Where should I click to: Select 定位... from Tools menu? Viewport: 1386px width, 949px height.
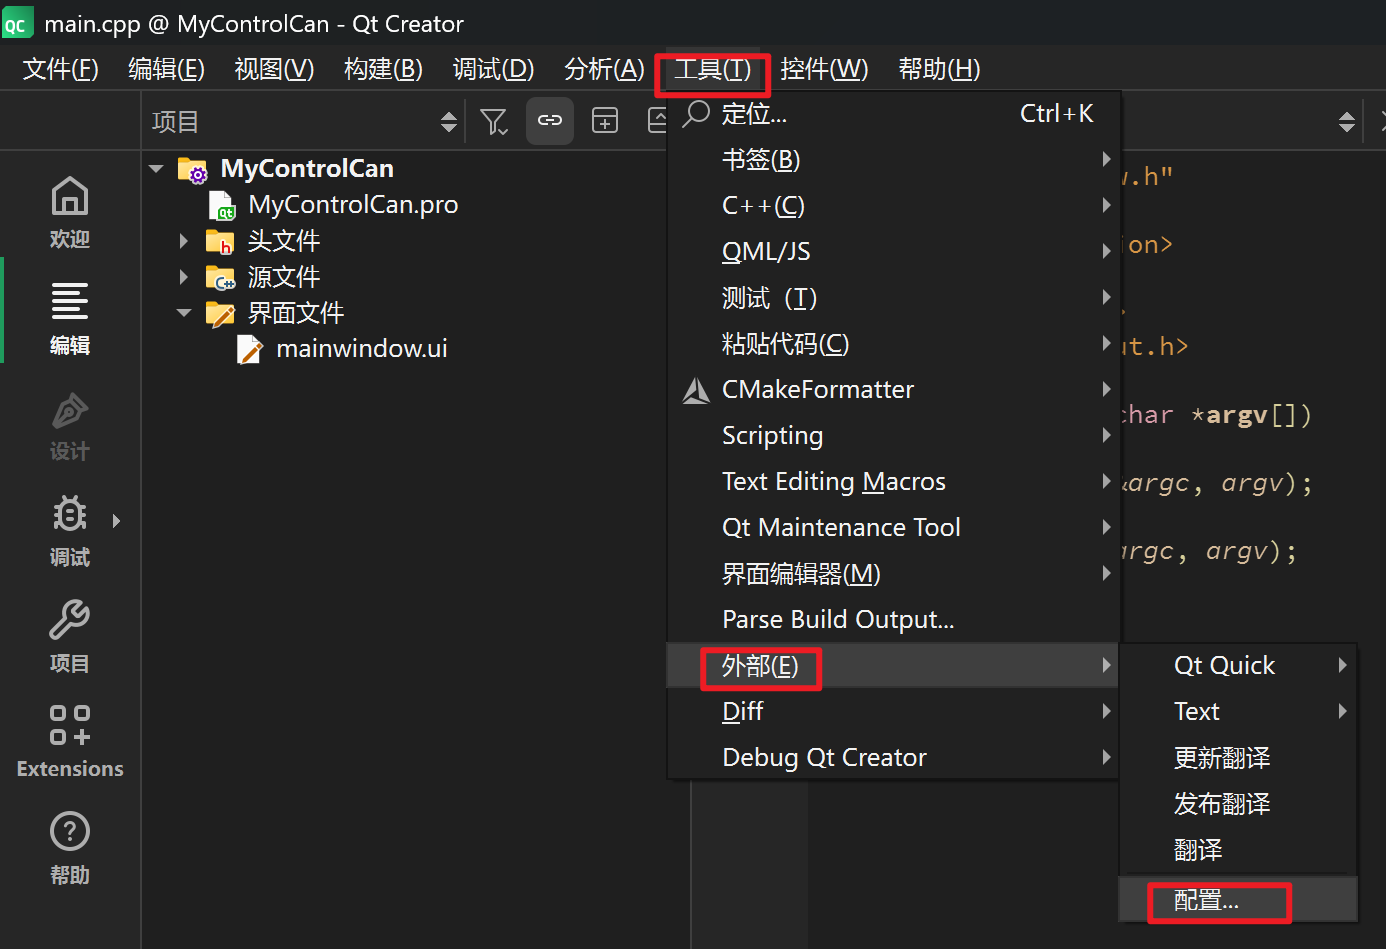(894, 114)
